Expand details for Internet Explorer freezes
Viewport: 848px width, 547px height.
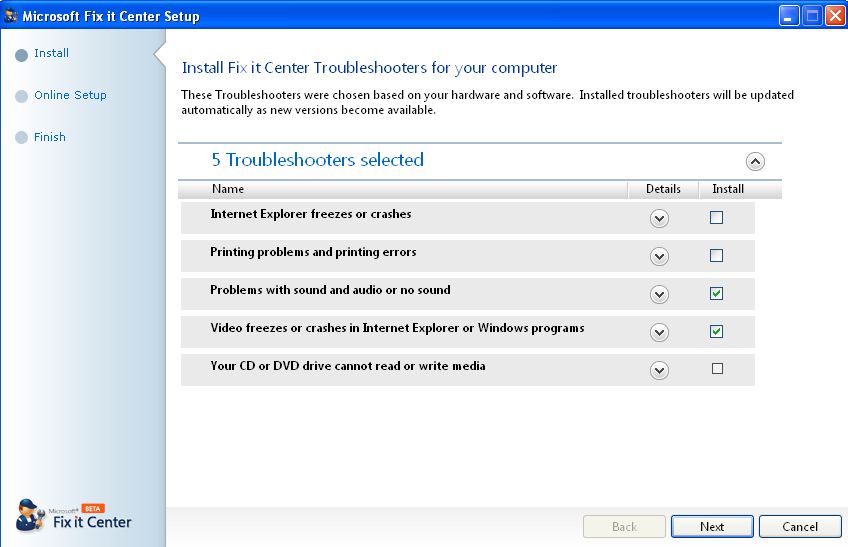pos(659,219)
